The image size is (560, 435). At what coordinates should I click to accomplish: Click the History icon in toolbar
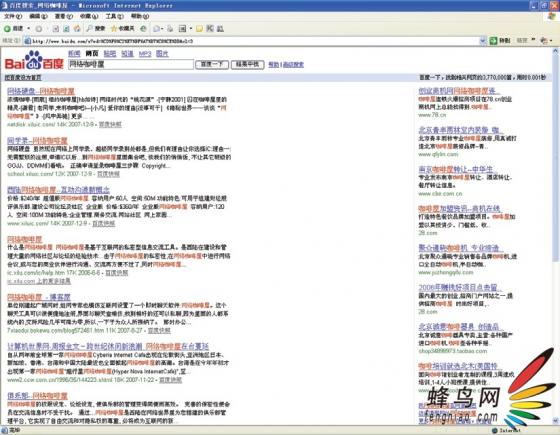pyautogui.click(x=143, y=29)
